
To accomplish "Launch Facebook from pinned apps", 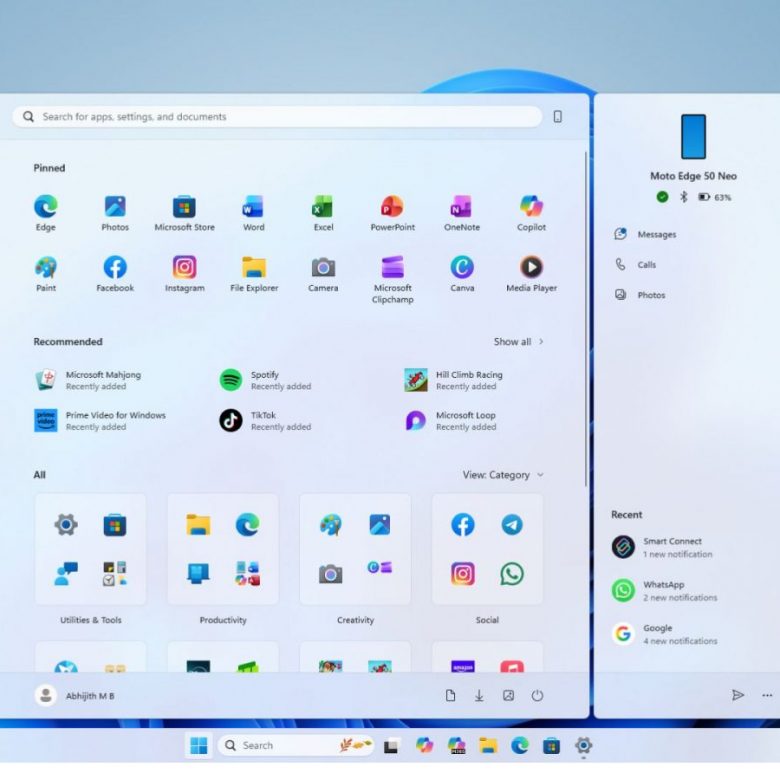I will click(115, 274).
